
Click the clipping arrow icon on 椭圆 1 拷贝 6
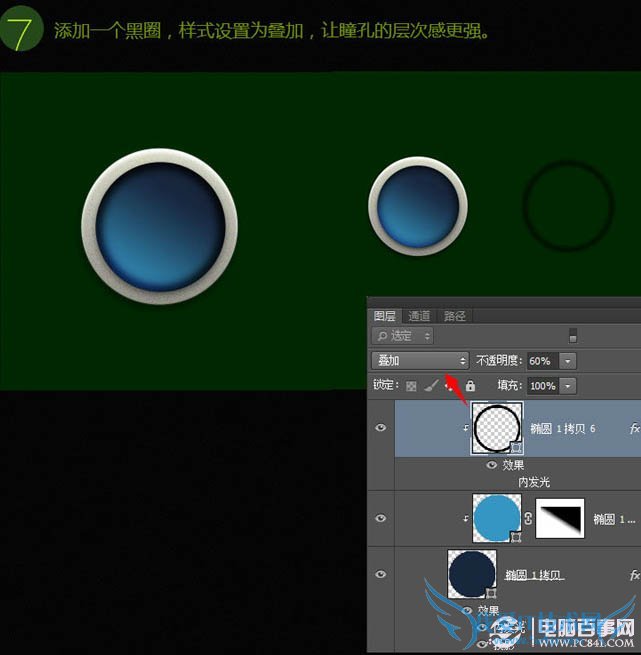point(466,428)
